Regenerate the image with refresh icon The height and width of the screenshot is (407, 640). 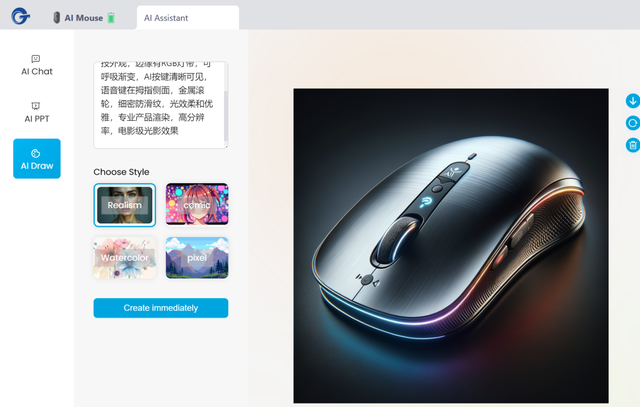633,123
